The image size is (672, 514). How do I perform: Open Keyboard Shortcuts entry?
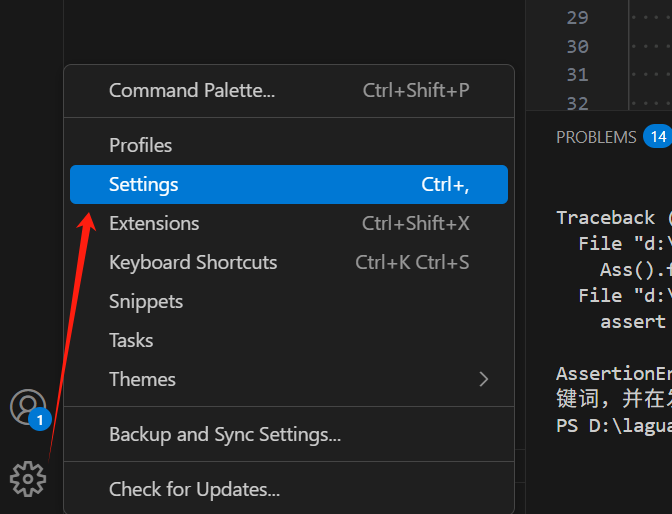coord(289,262)
